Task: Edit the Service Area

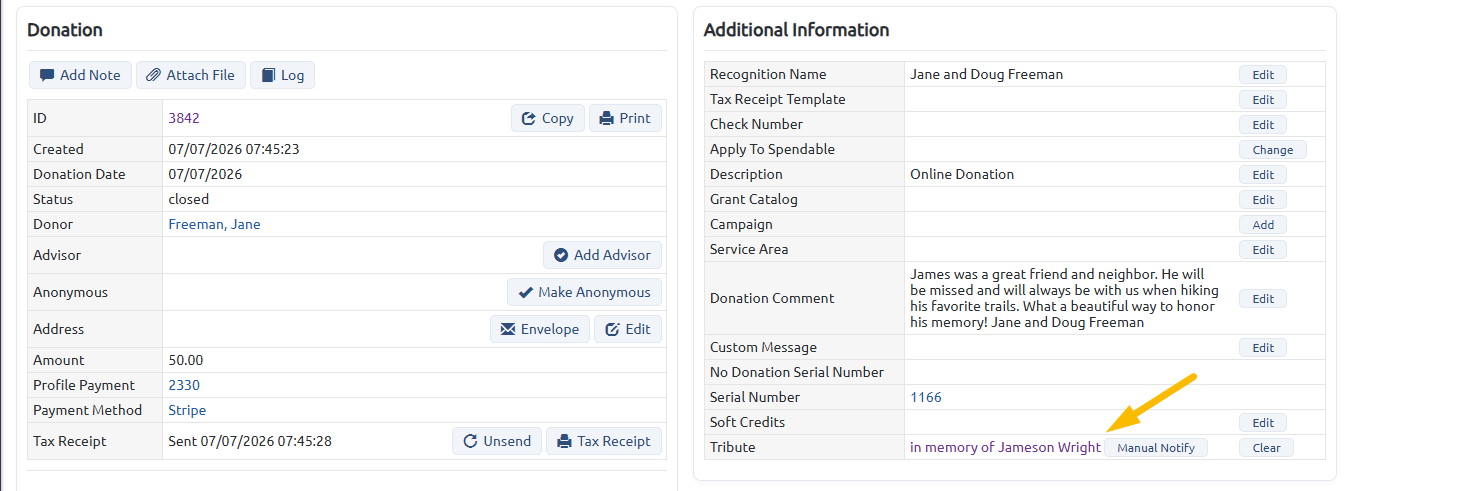Action: [1263, 250]
